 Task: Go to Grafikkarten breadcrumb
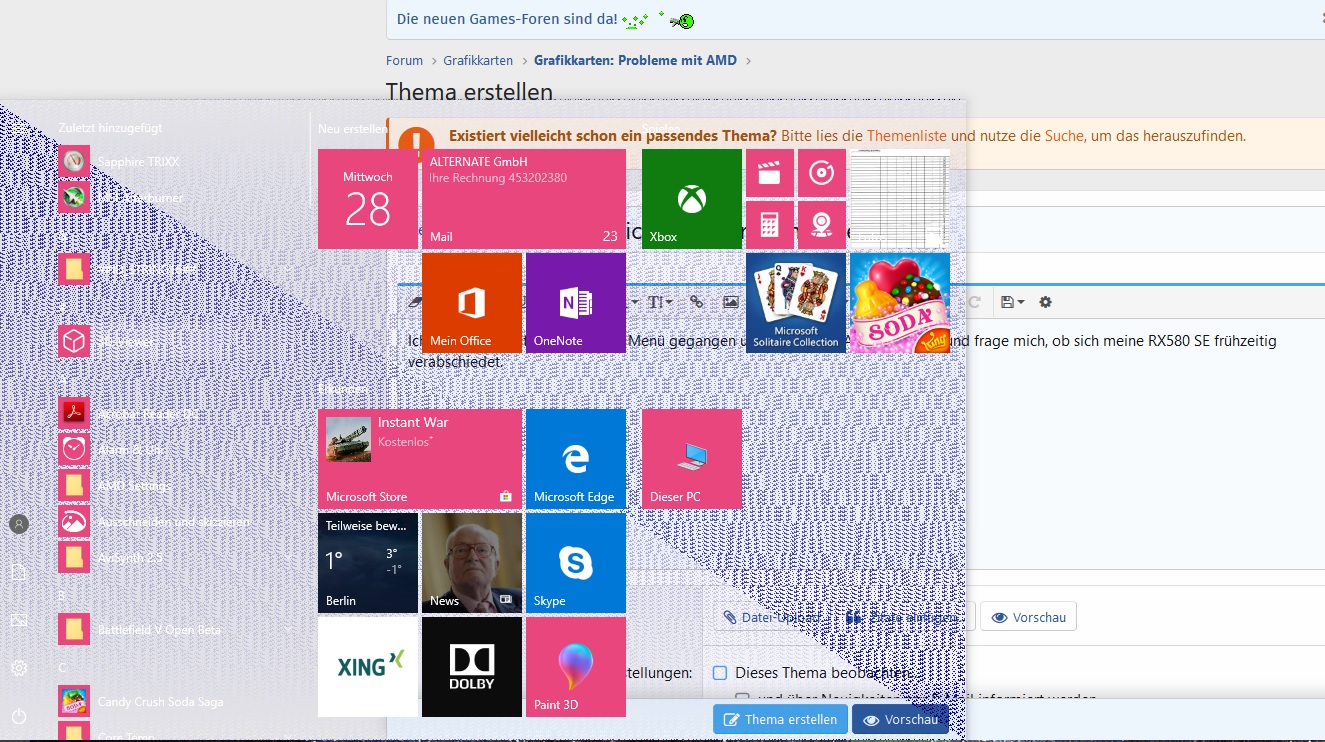pos(478,60)
